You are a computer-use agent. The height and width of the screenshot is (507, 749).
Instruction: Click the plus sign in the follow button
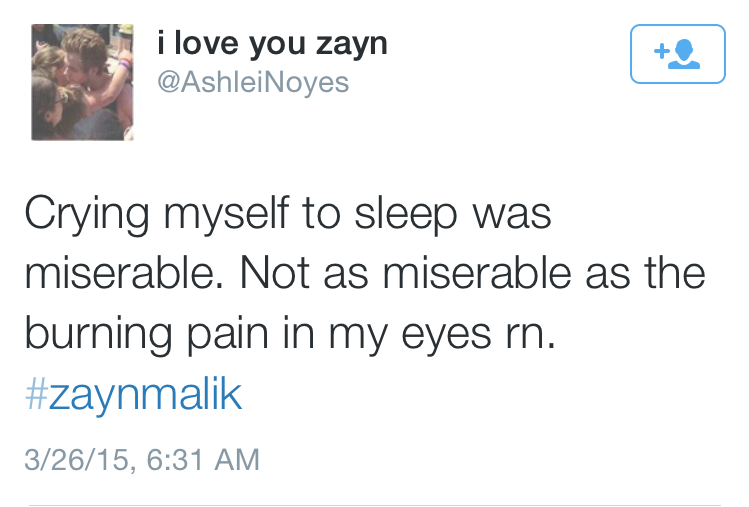tap(661, 51)
